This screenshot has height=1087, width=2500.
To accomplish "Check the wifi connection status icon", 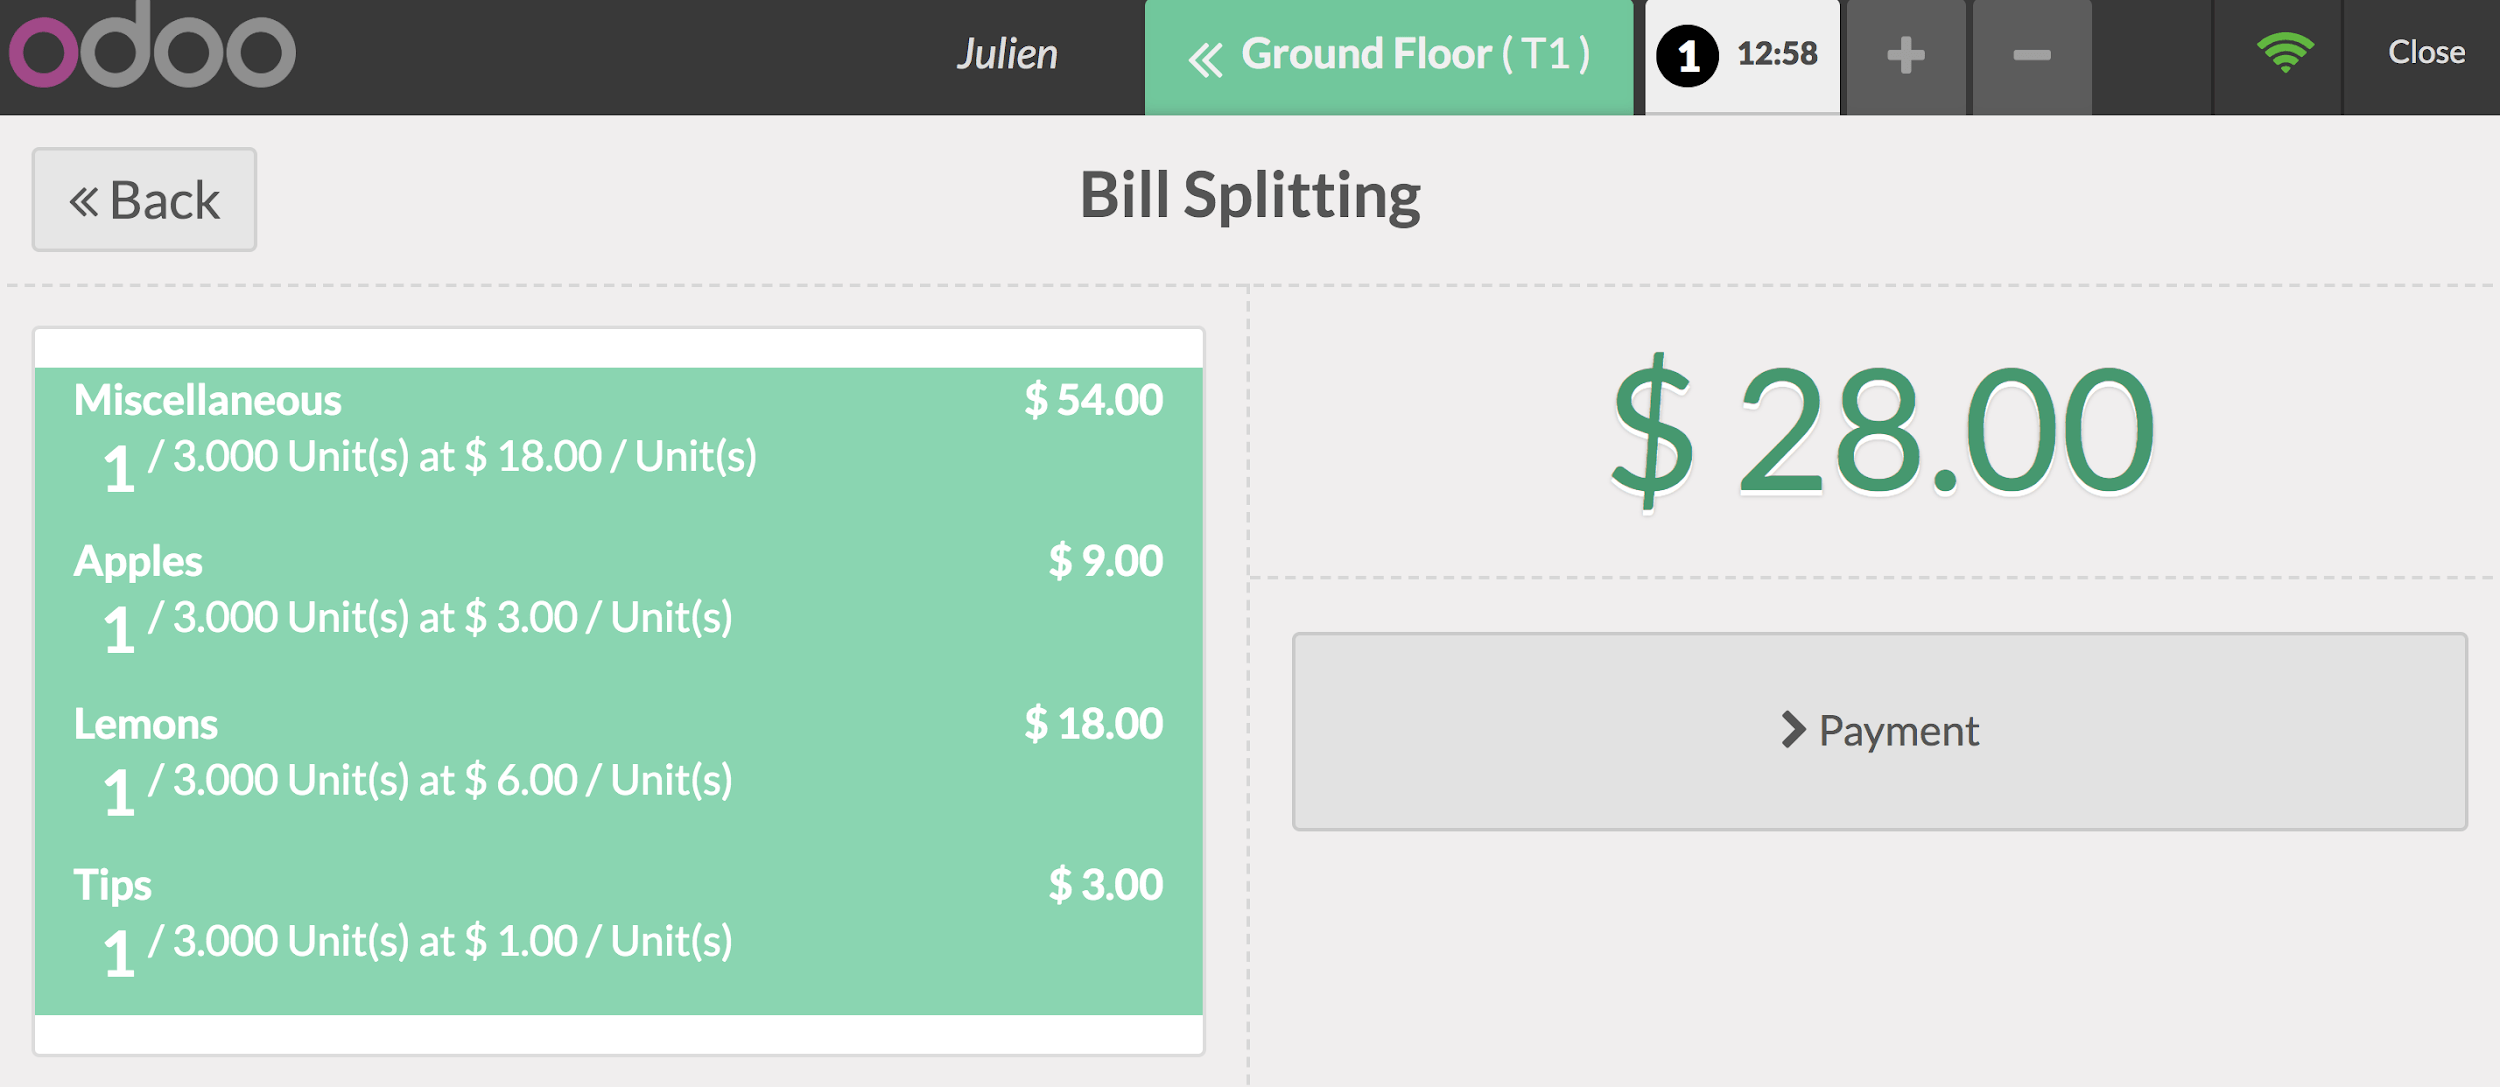I will (2285, 52).
